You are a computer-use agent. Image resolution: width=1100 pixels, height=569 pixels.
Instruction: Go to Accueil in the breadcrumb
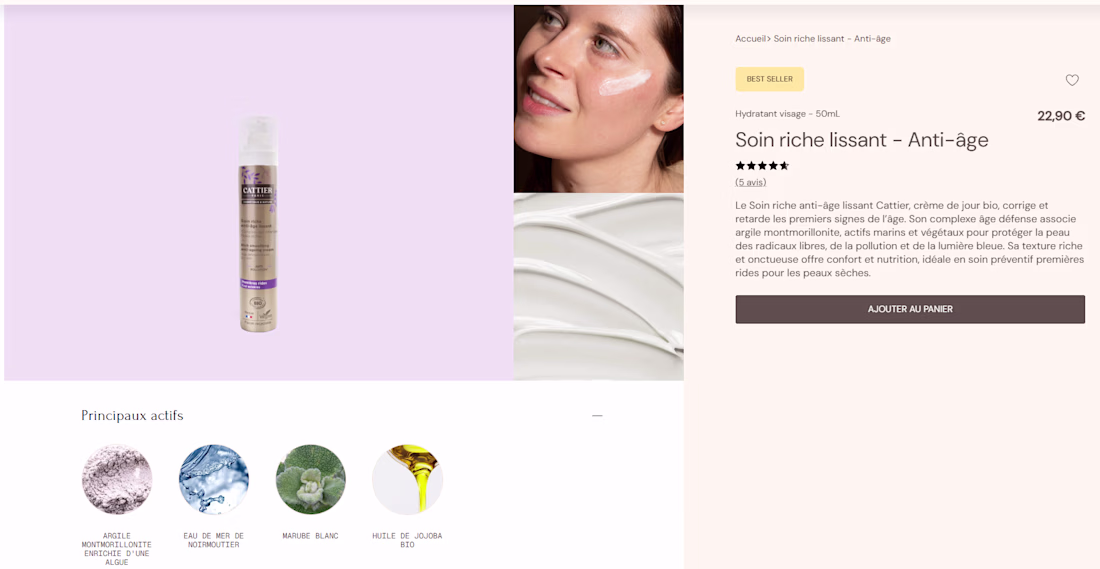(x=750, y=39)
